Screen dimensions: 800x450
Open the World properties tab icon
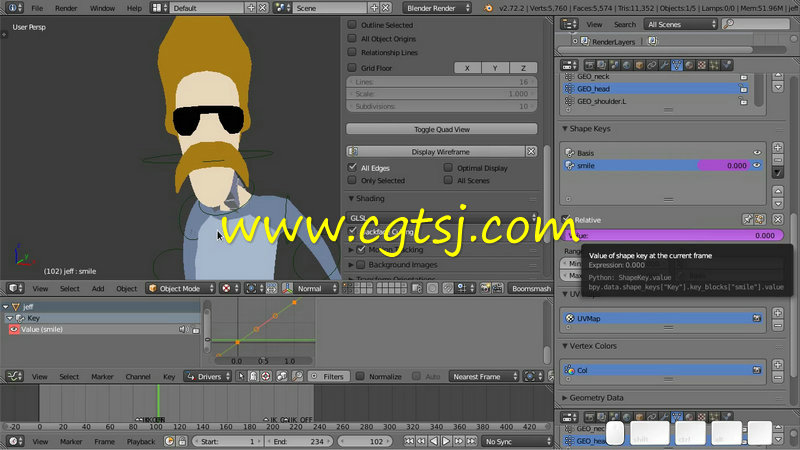click(627, 65)
